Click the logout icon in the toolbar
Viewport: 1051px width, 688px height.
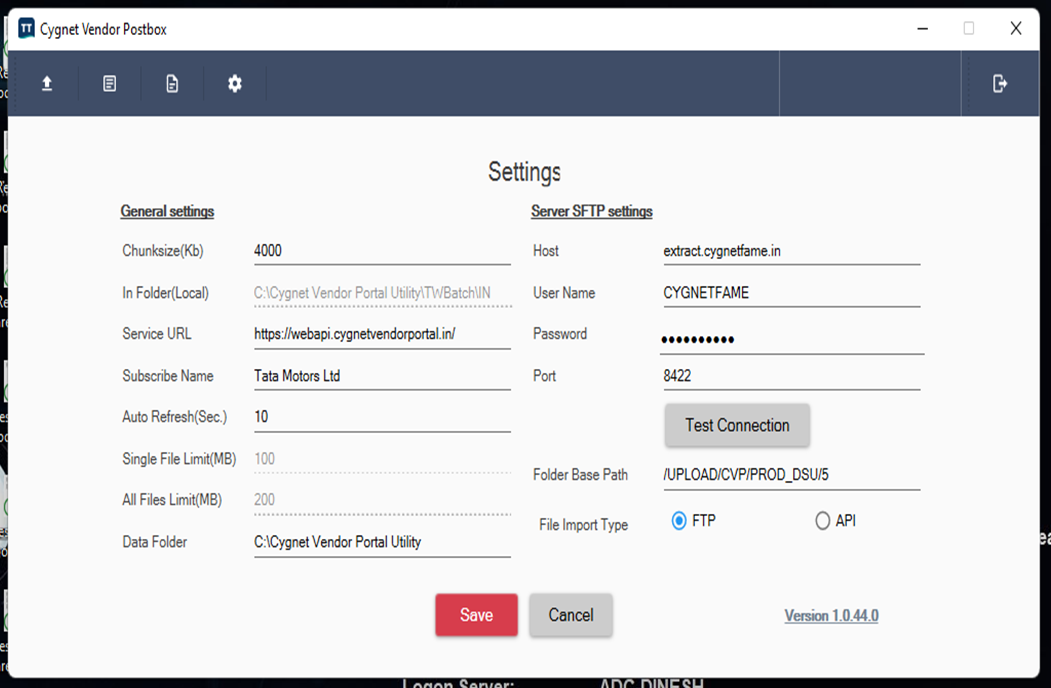coord(999,84)
